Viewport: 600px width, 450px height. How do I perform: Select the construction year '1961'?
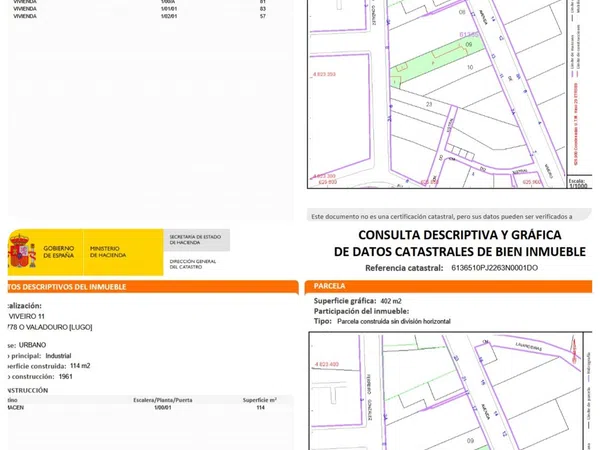click(65, 377)
